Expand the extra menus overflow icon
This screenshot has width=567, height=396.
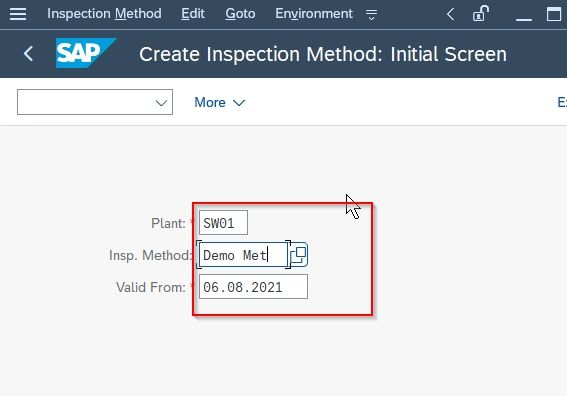pyautogui.click(x=371, y=14)
